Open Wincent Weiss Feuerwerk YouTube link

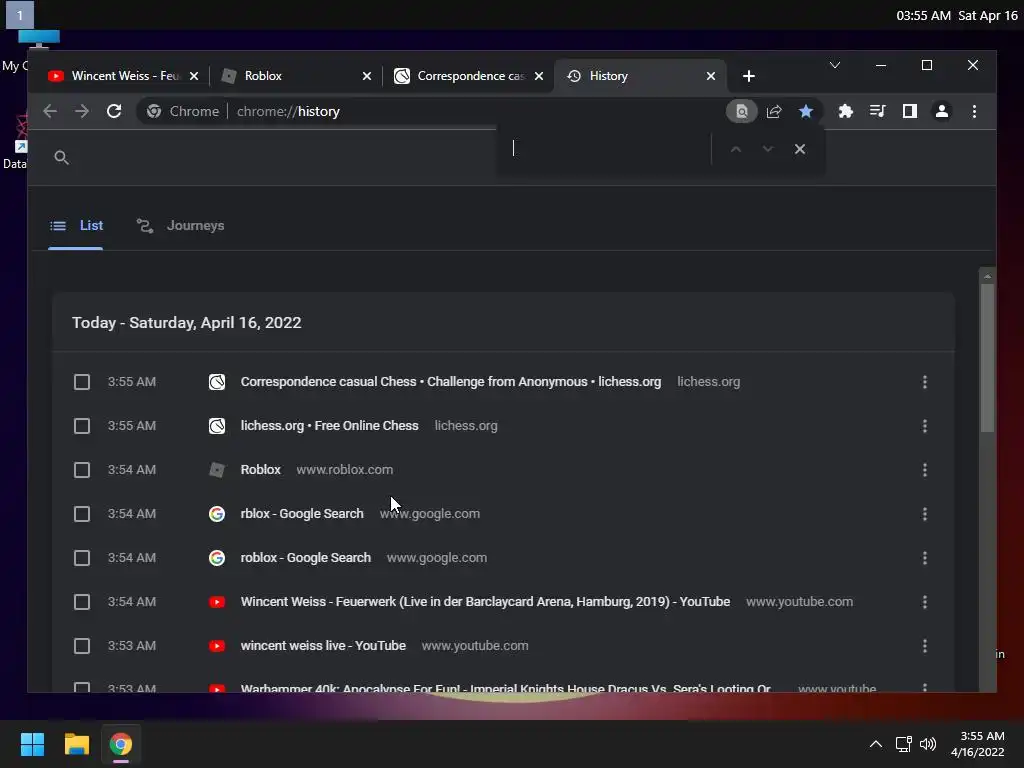pyautogui.click(x=485, y=601)
